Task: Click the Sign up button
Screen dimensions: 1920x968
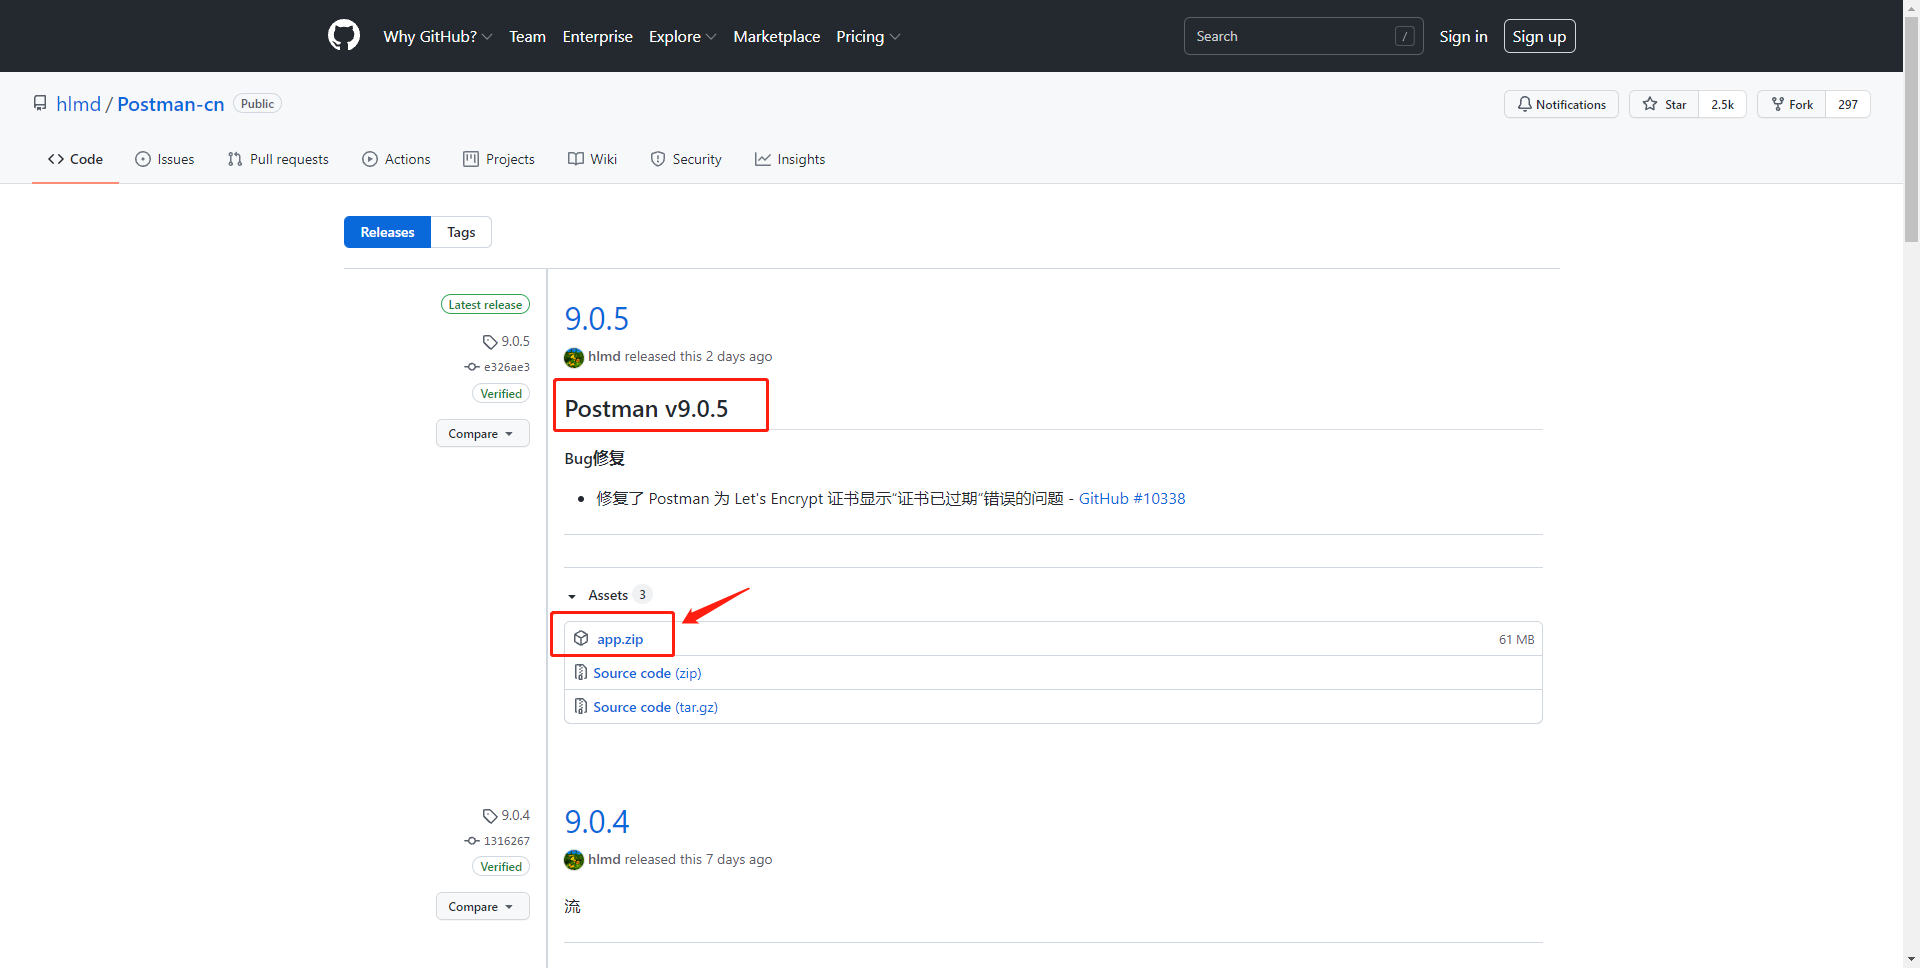Action: click(1539, 36)
